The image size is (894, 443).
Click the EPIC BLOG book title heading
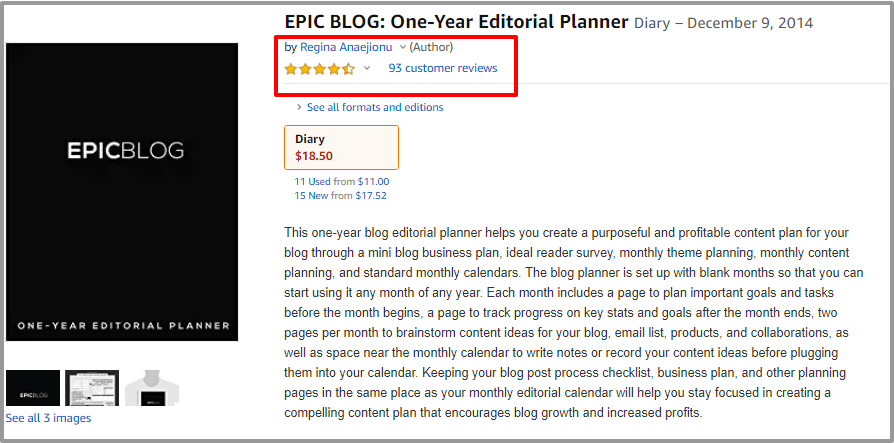tap(456, 22)
